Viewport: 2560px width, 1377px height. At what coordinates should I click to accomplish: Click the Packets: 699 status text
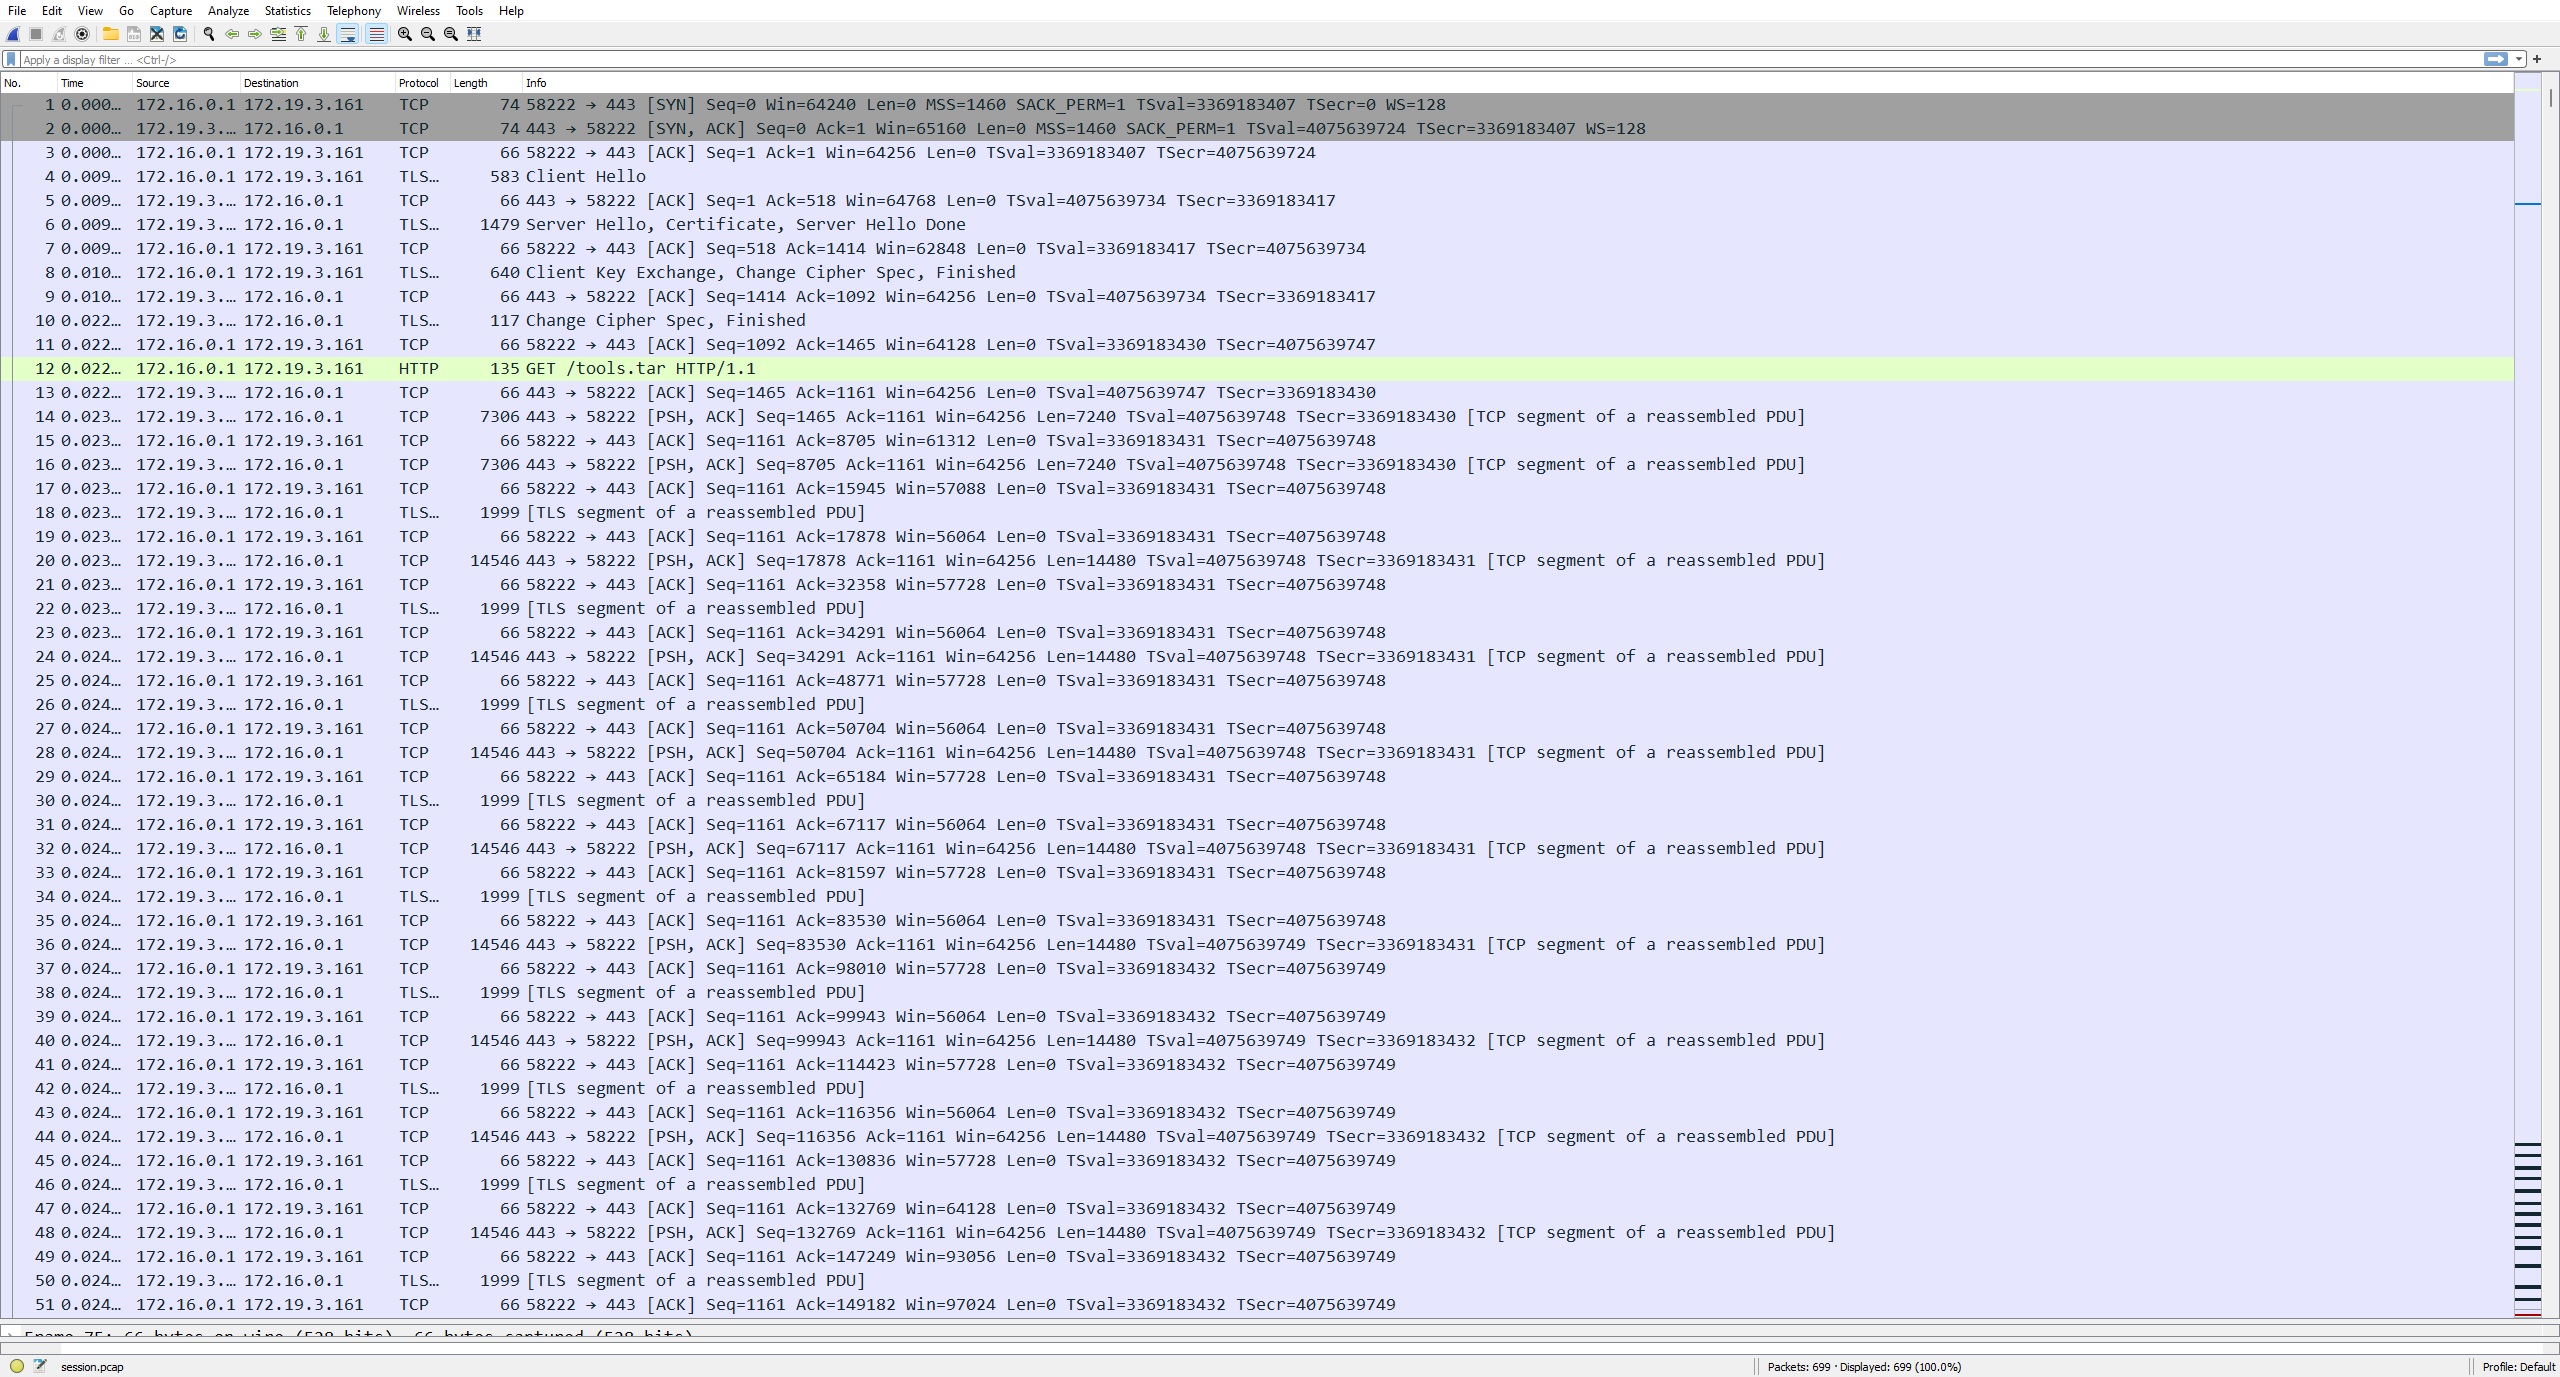tap(1864, 1367)
